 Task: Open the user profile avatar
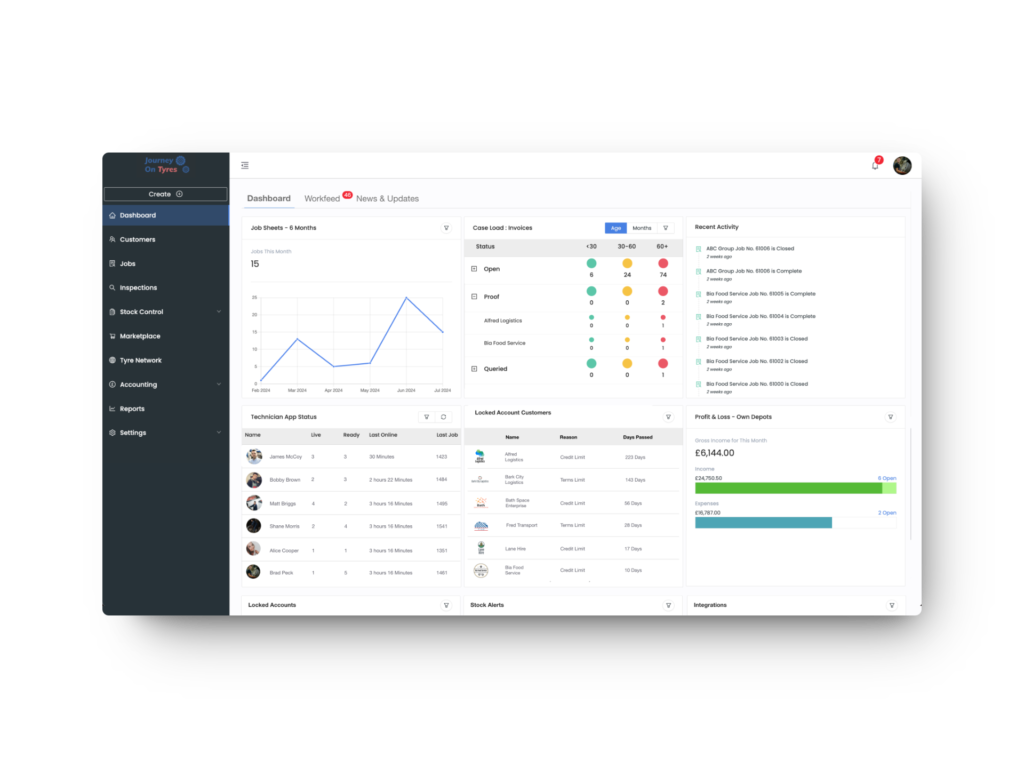[x=903, y=165]
